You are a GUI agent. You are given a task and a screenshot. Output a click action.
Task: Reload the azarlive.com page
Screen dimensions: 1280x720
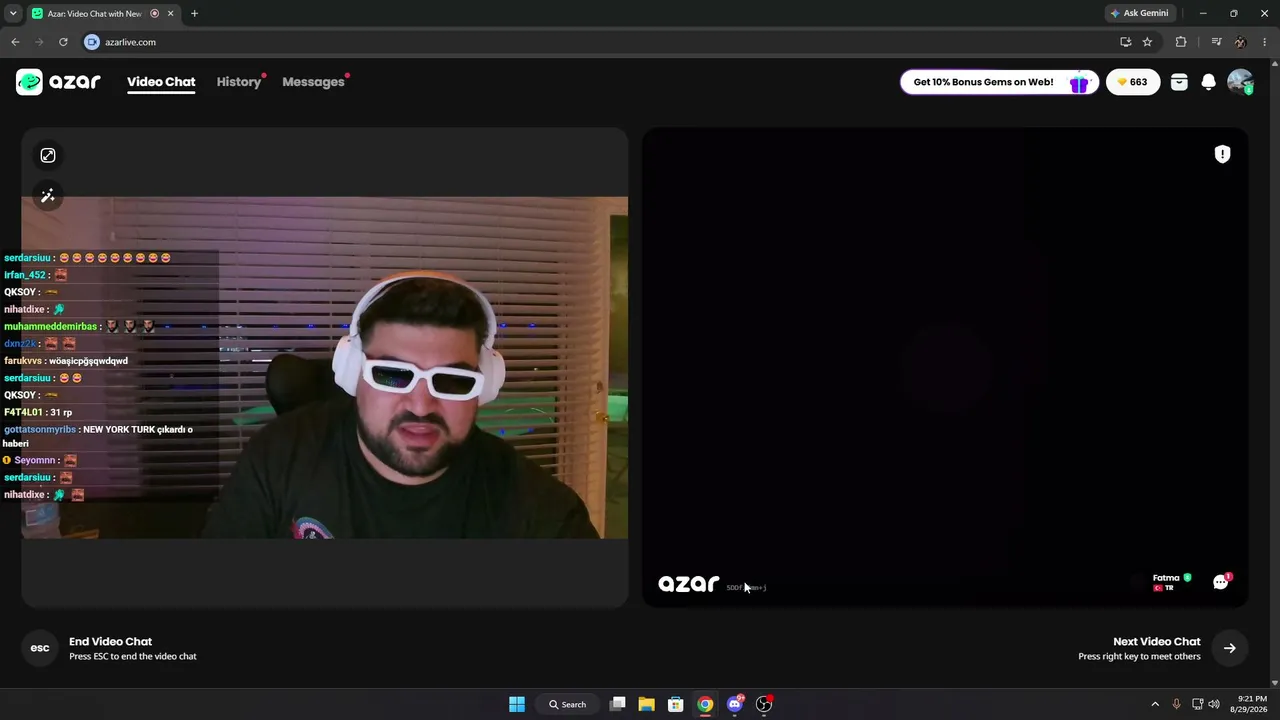pos(63,42)
